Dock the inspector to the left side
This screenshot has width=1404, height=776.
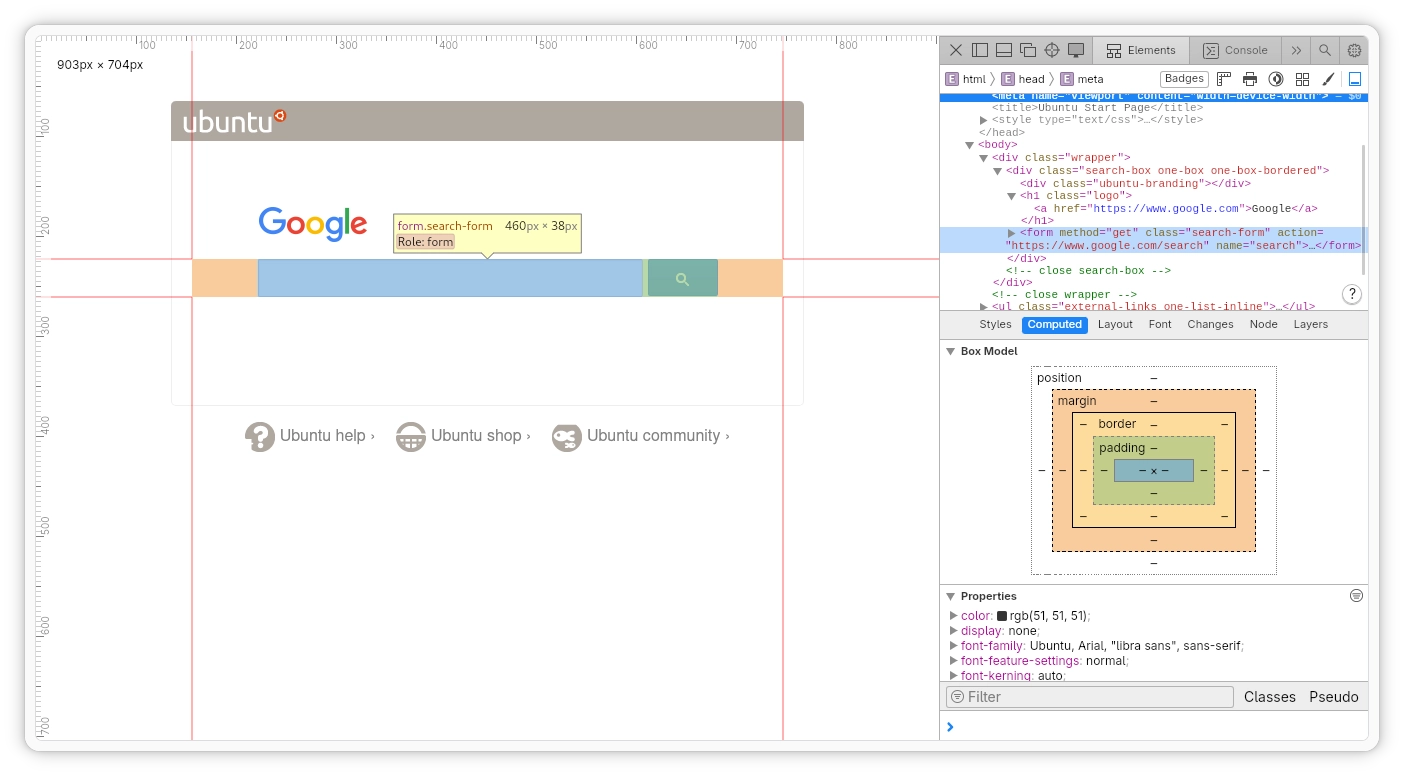[980, 50]
